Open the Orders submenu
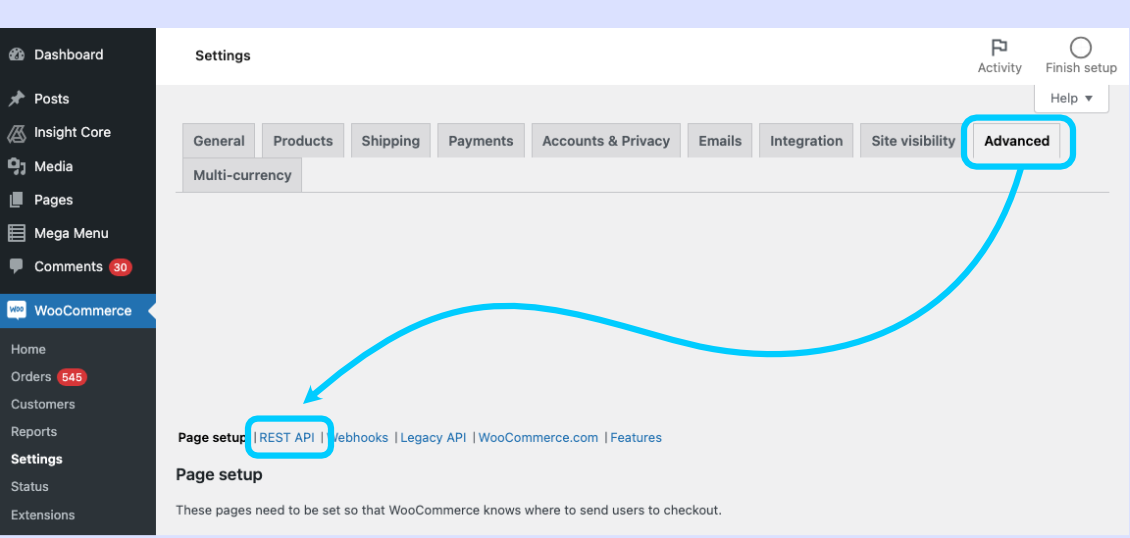This screenshot has width=1130, height=538. tap(31, 377)
